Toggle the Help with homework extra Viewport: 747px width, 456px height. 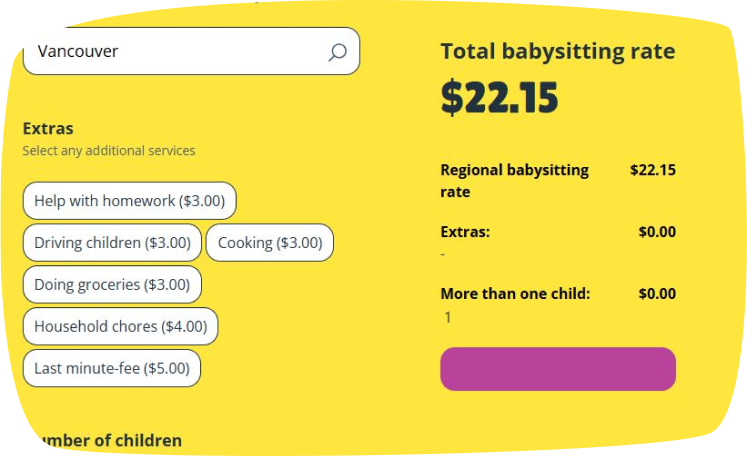coord(130,201)
